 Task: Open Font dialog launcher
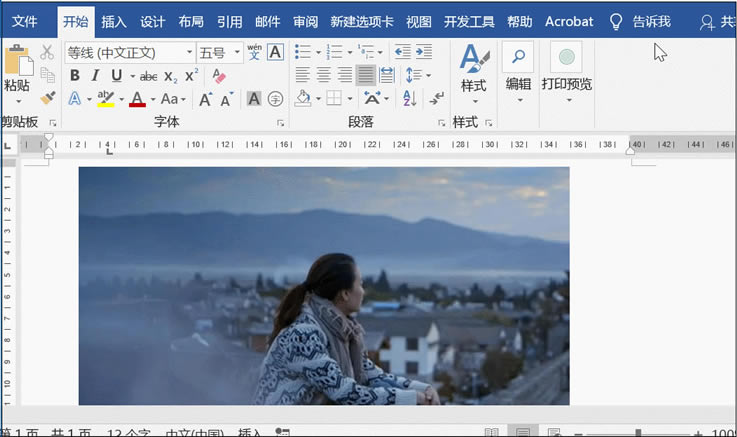281,123
